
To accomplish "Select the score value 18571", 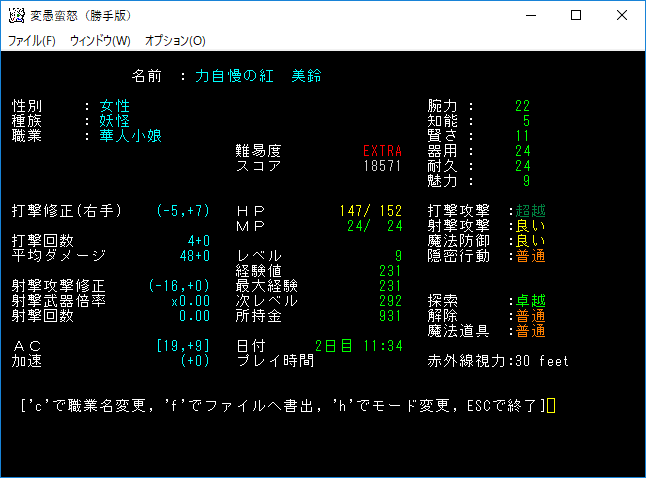I will tap(382, 165).
